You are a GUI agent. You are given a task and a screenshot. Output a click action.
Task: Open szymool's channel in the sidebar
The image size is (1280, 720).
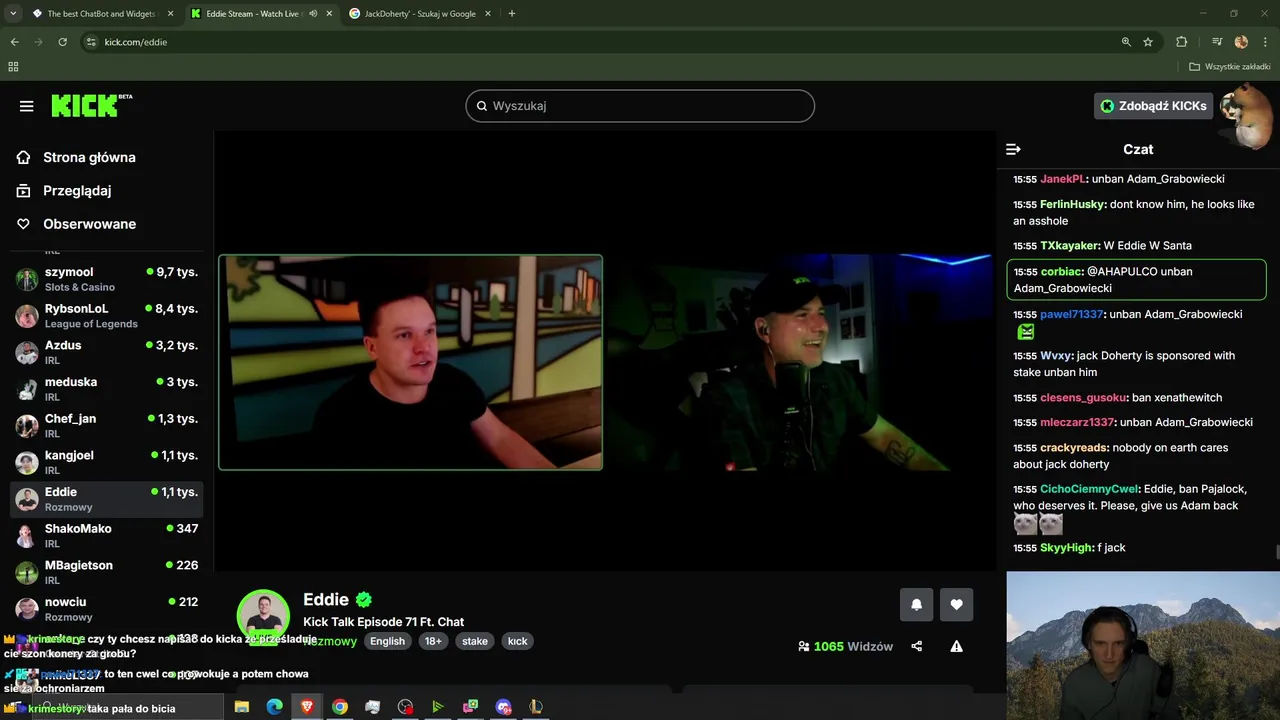pos(107,279)
